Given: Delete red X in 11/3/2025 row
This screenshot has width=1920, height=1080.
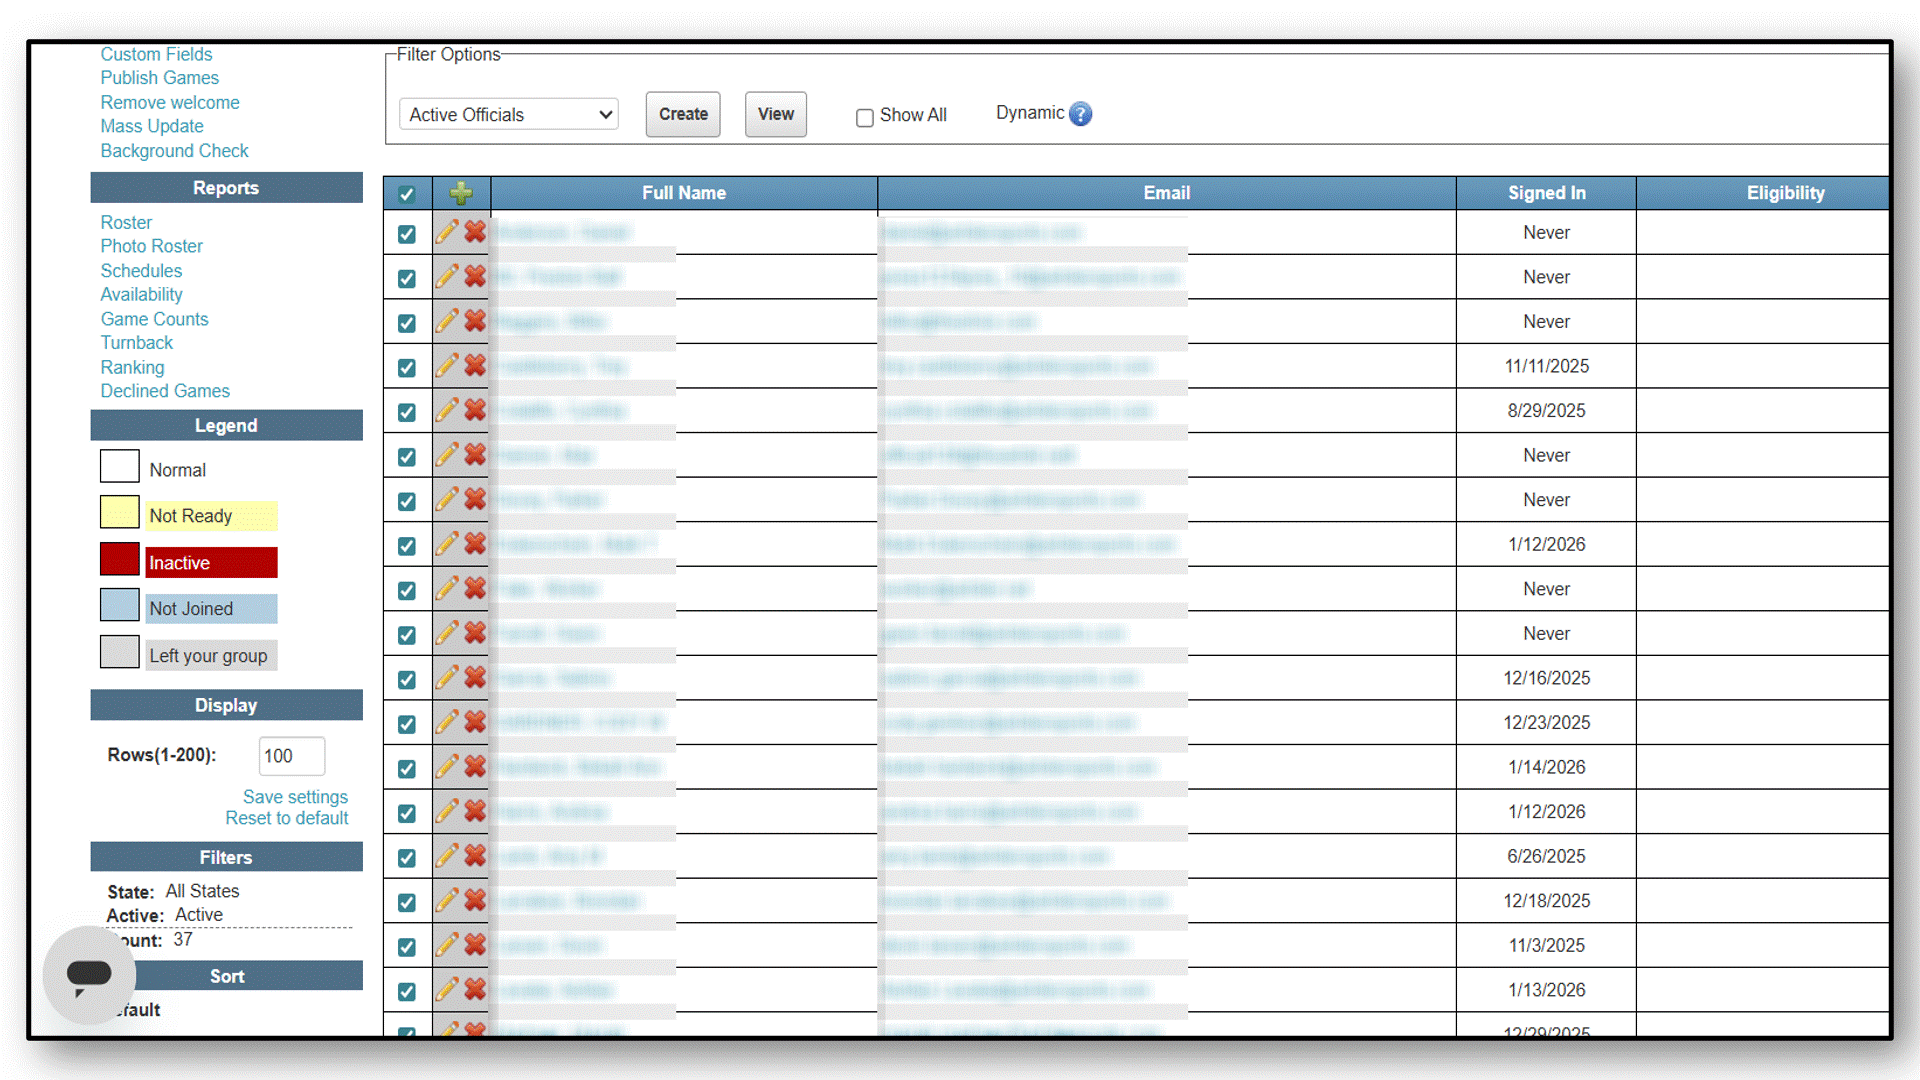Looking at the screenshot, I should pos(475,945).
